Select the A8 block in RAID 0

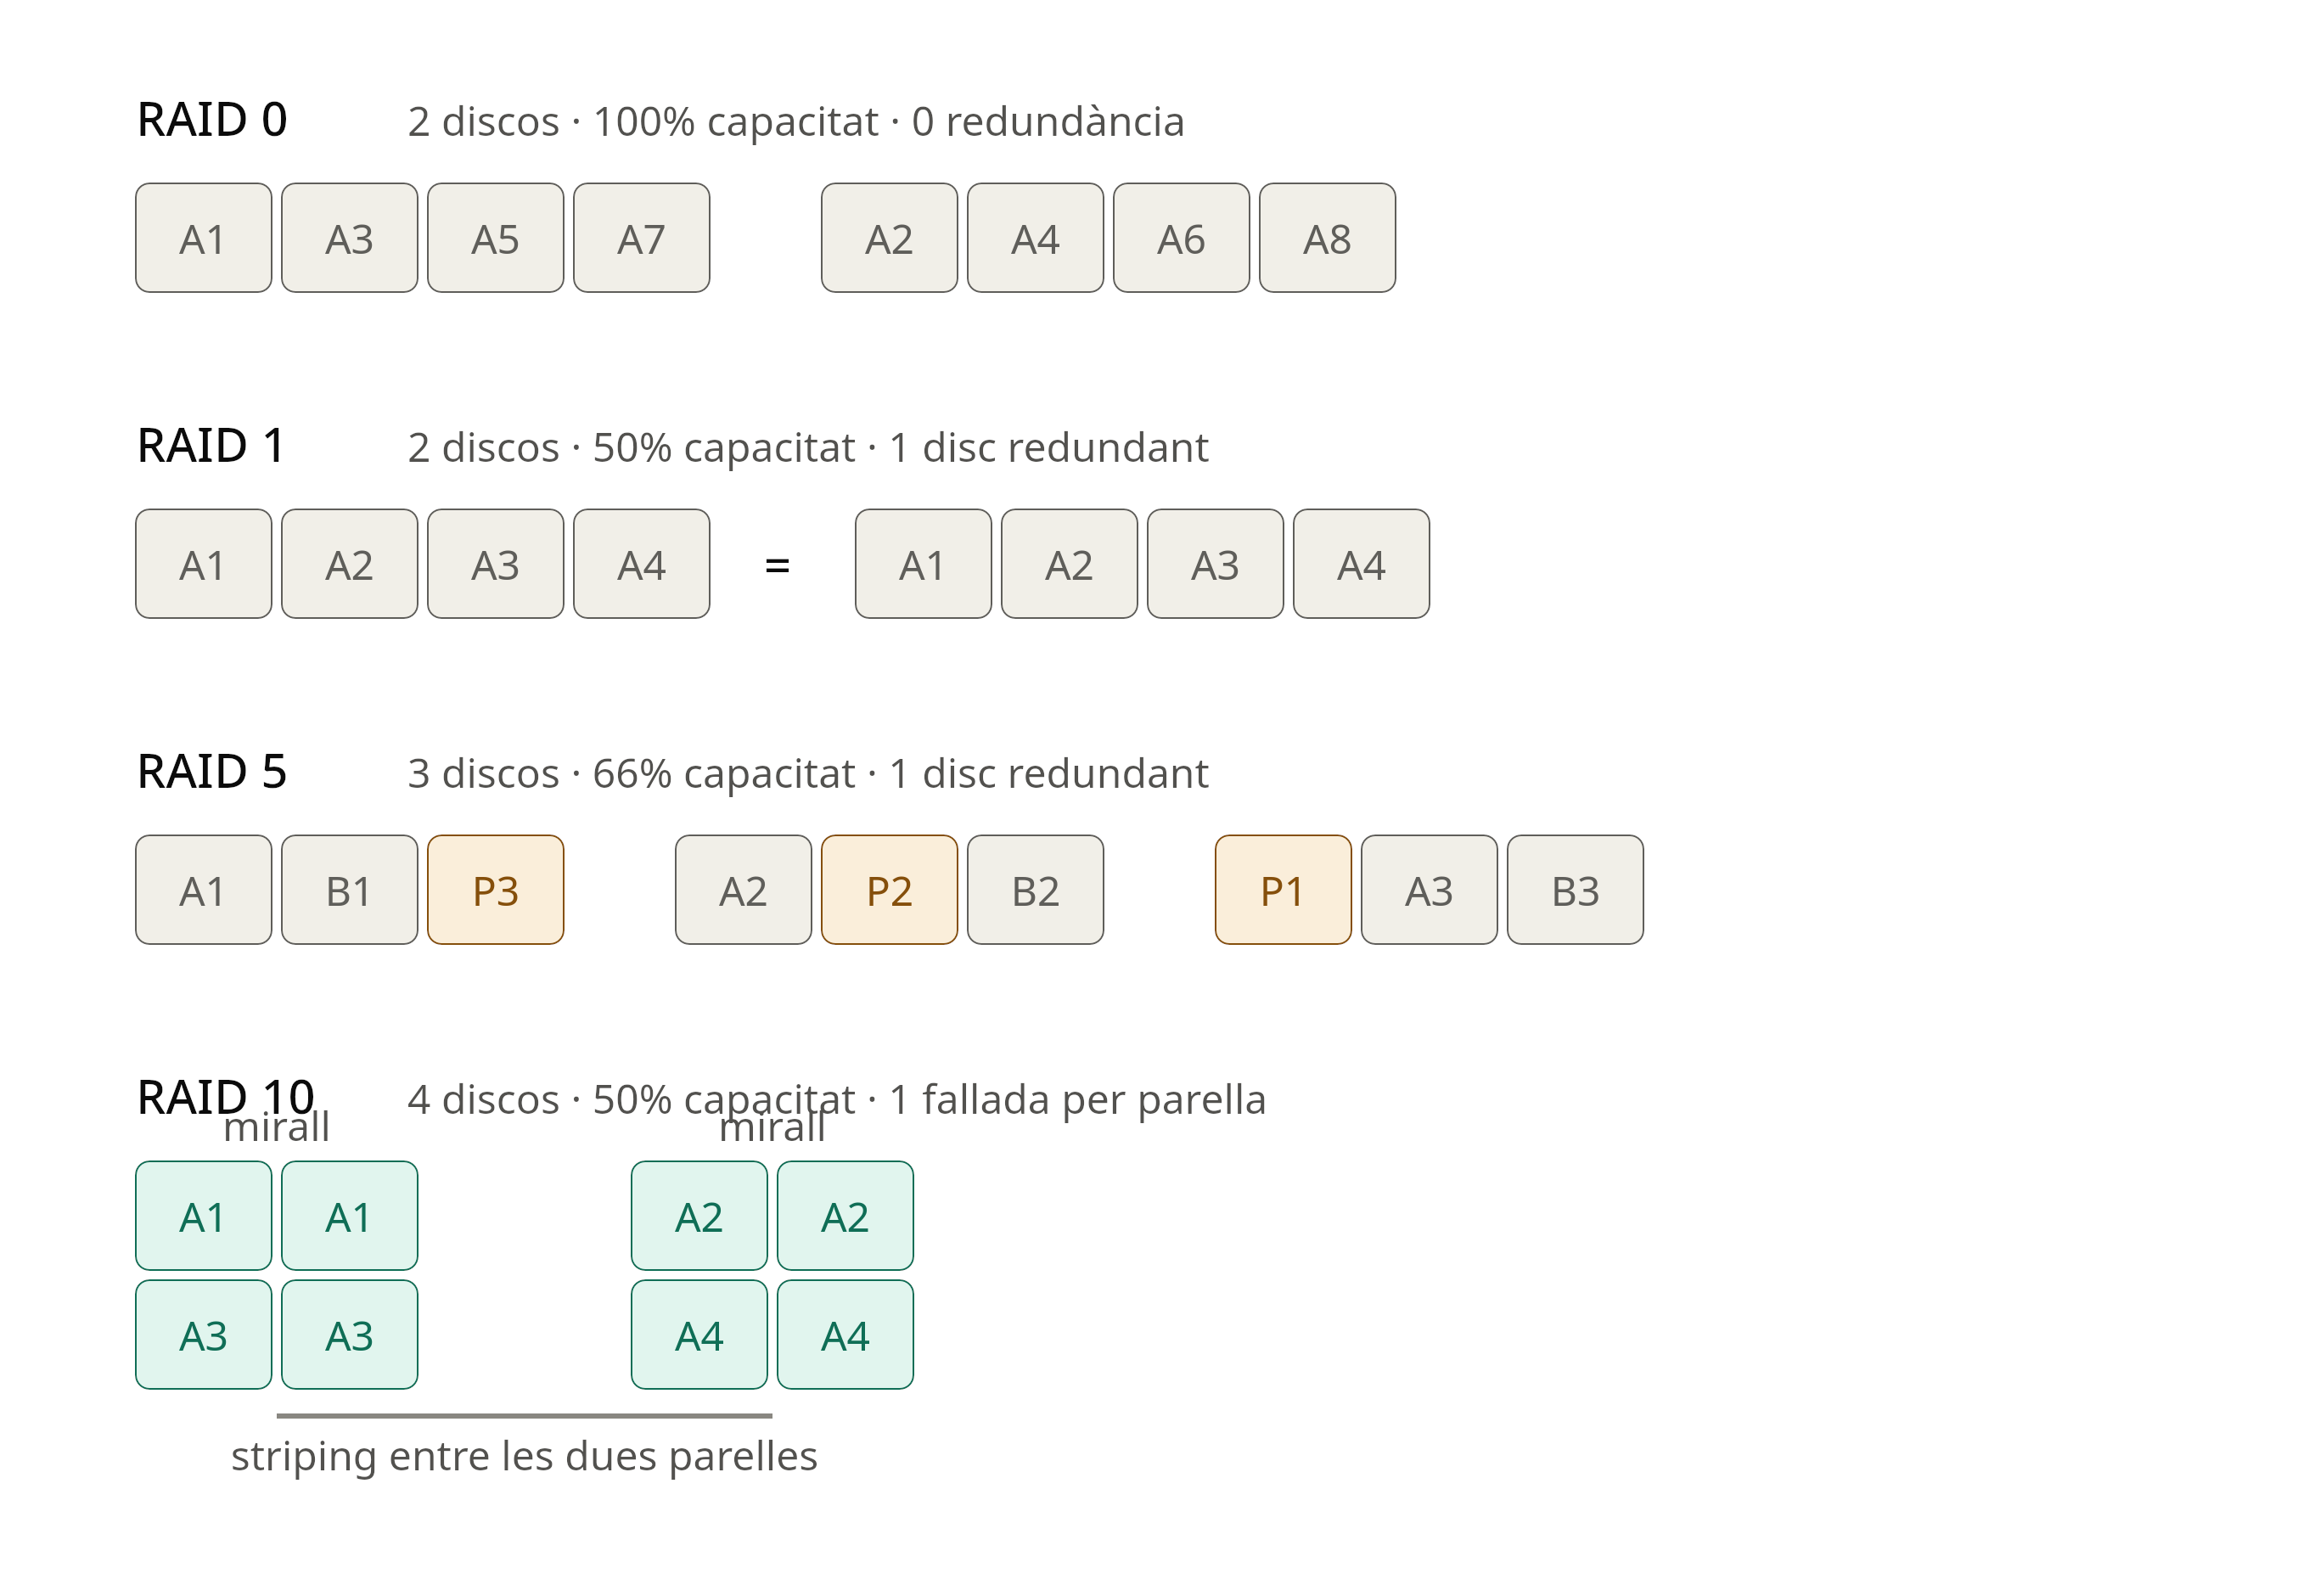(1327, 238)
